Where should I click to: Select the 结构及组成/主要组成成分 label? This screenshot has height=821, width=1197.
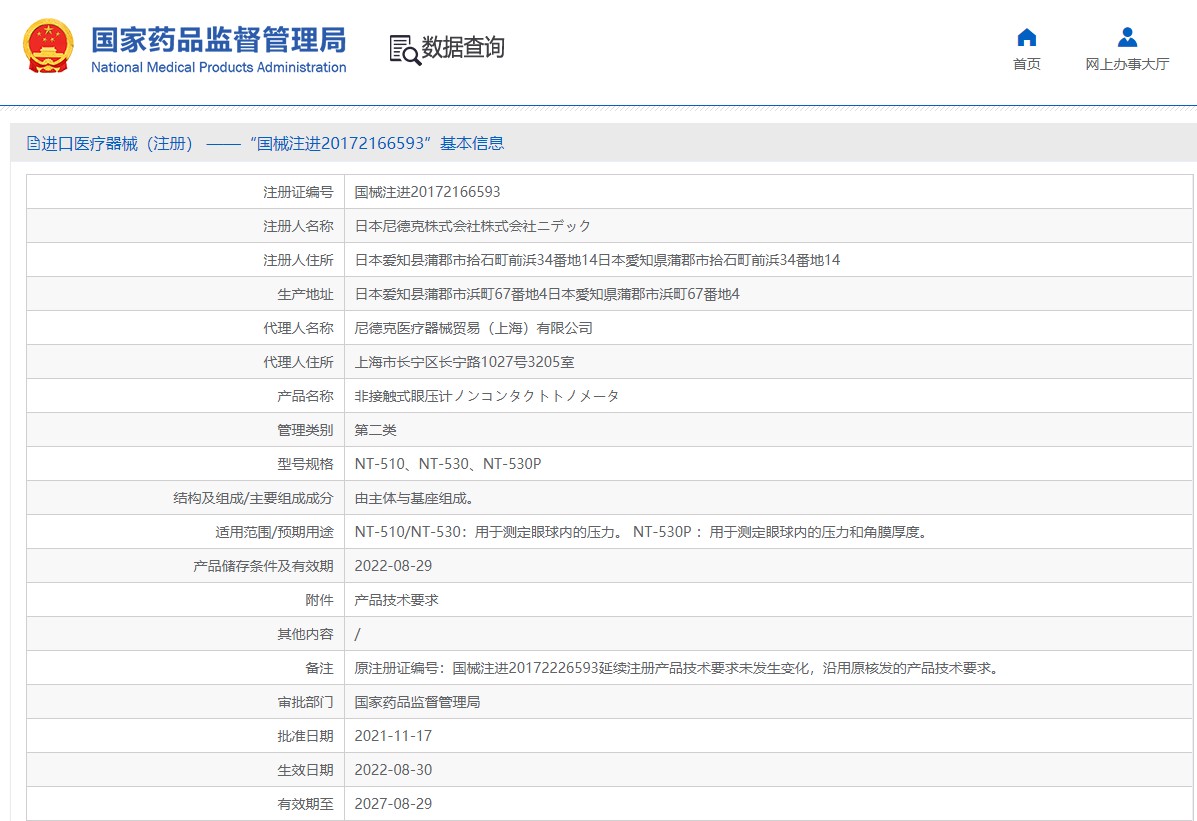tap(253, 498)
